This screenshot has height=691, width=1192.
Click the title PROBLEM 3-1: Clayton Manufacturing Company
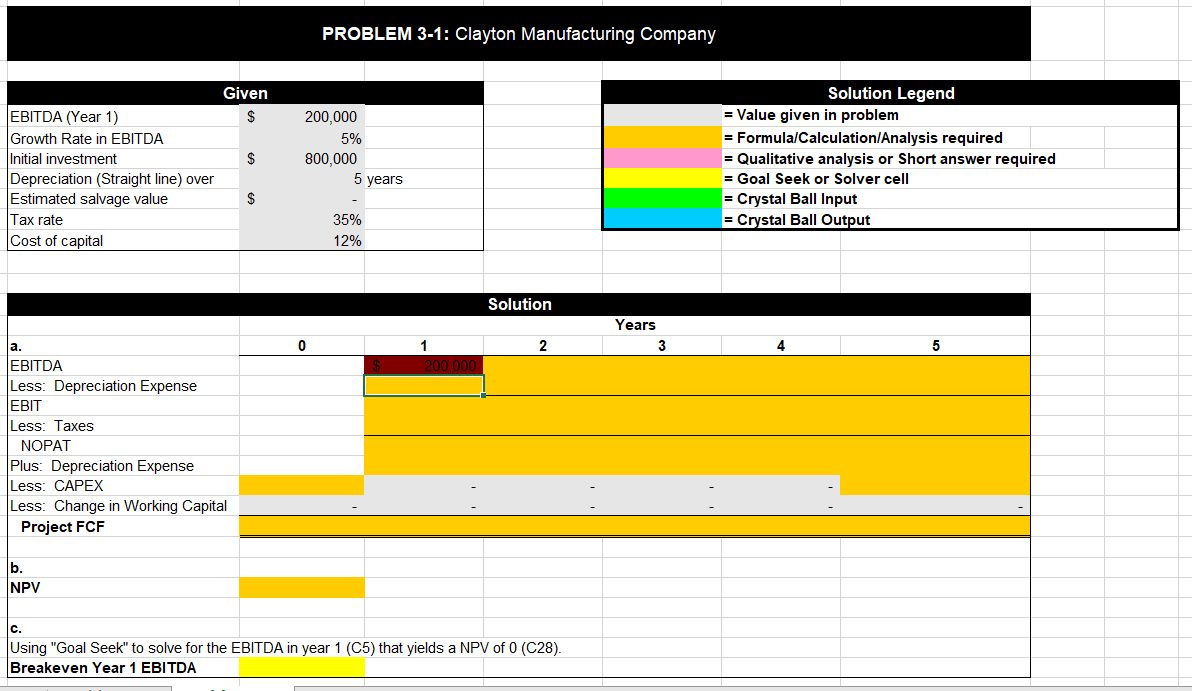tap(518, 33)
